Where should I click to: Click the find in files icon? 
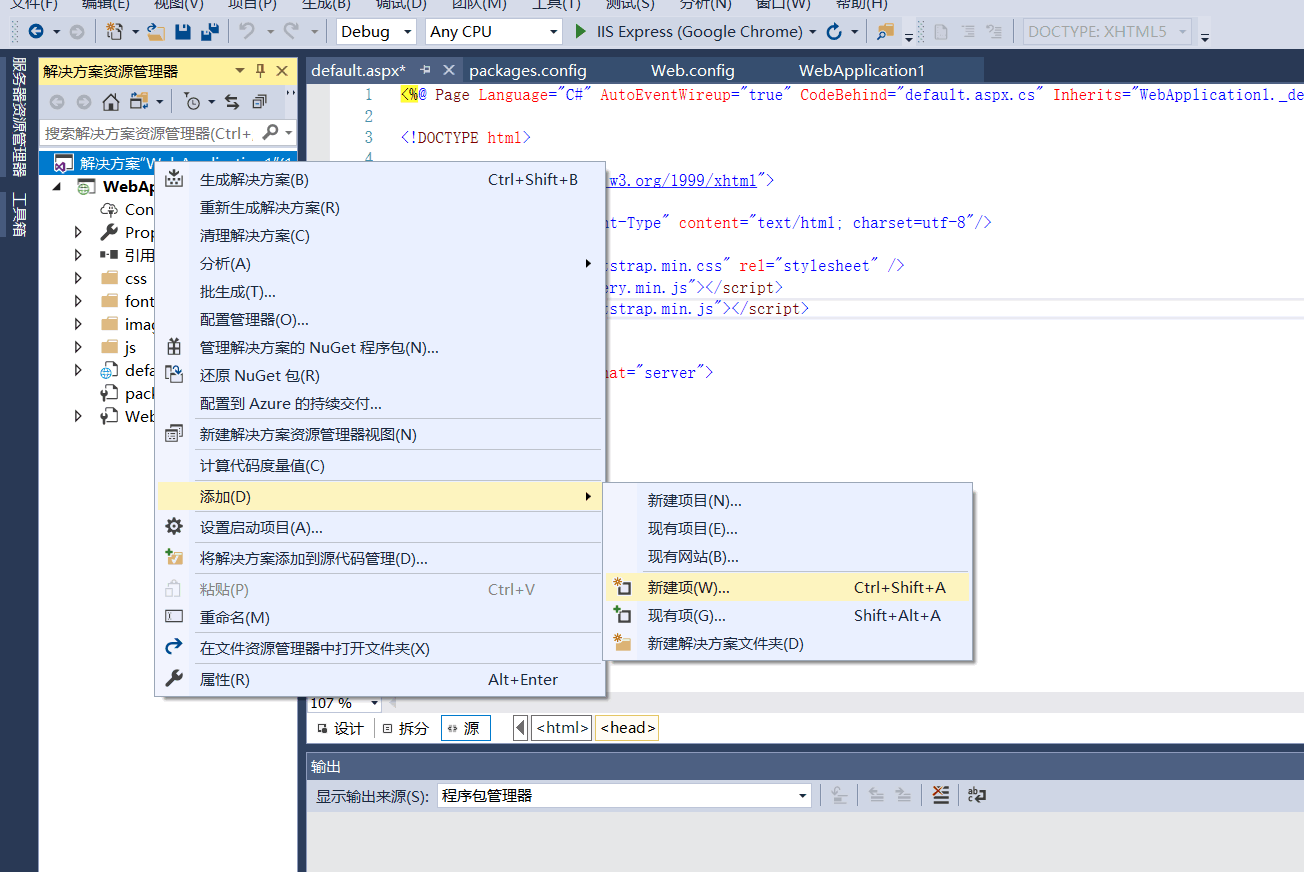tap(885, 32)
